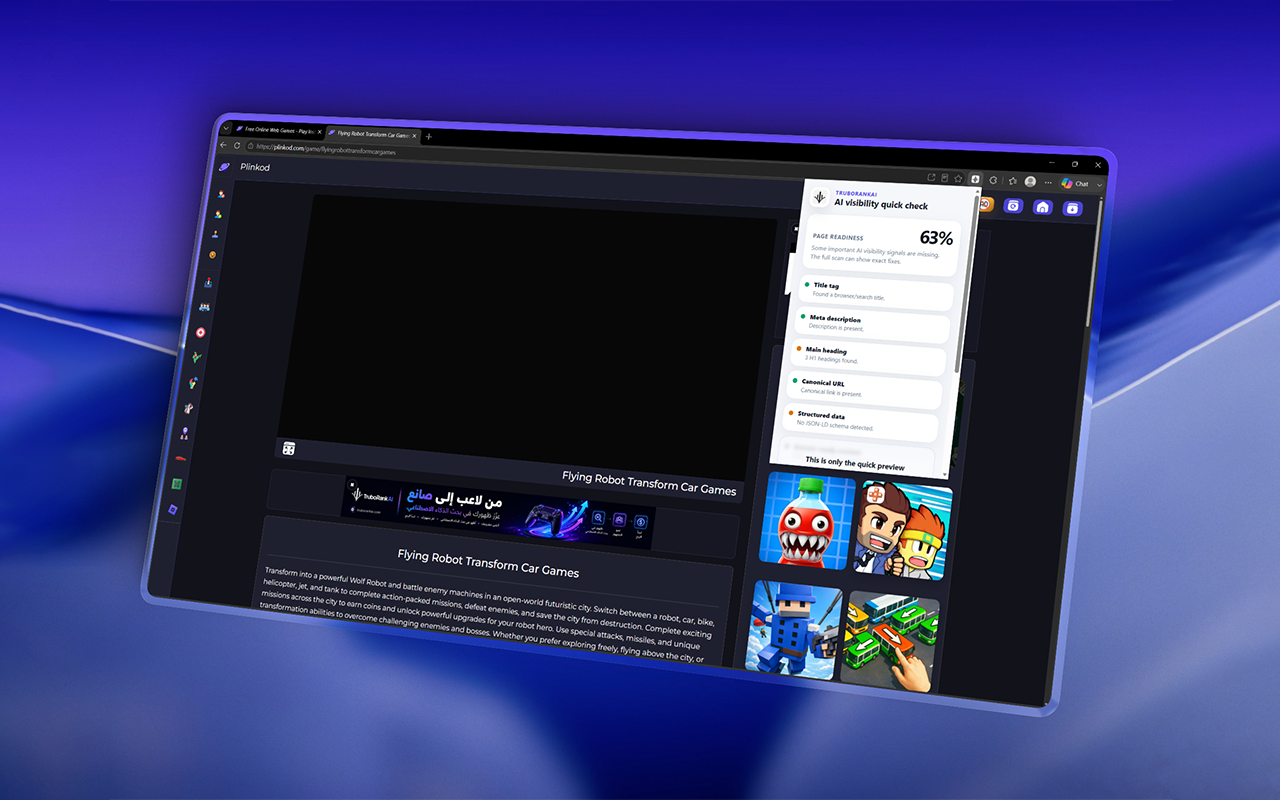Open the browser profile avatar

pyautogui.click(x=1030, y=181)
